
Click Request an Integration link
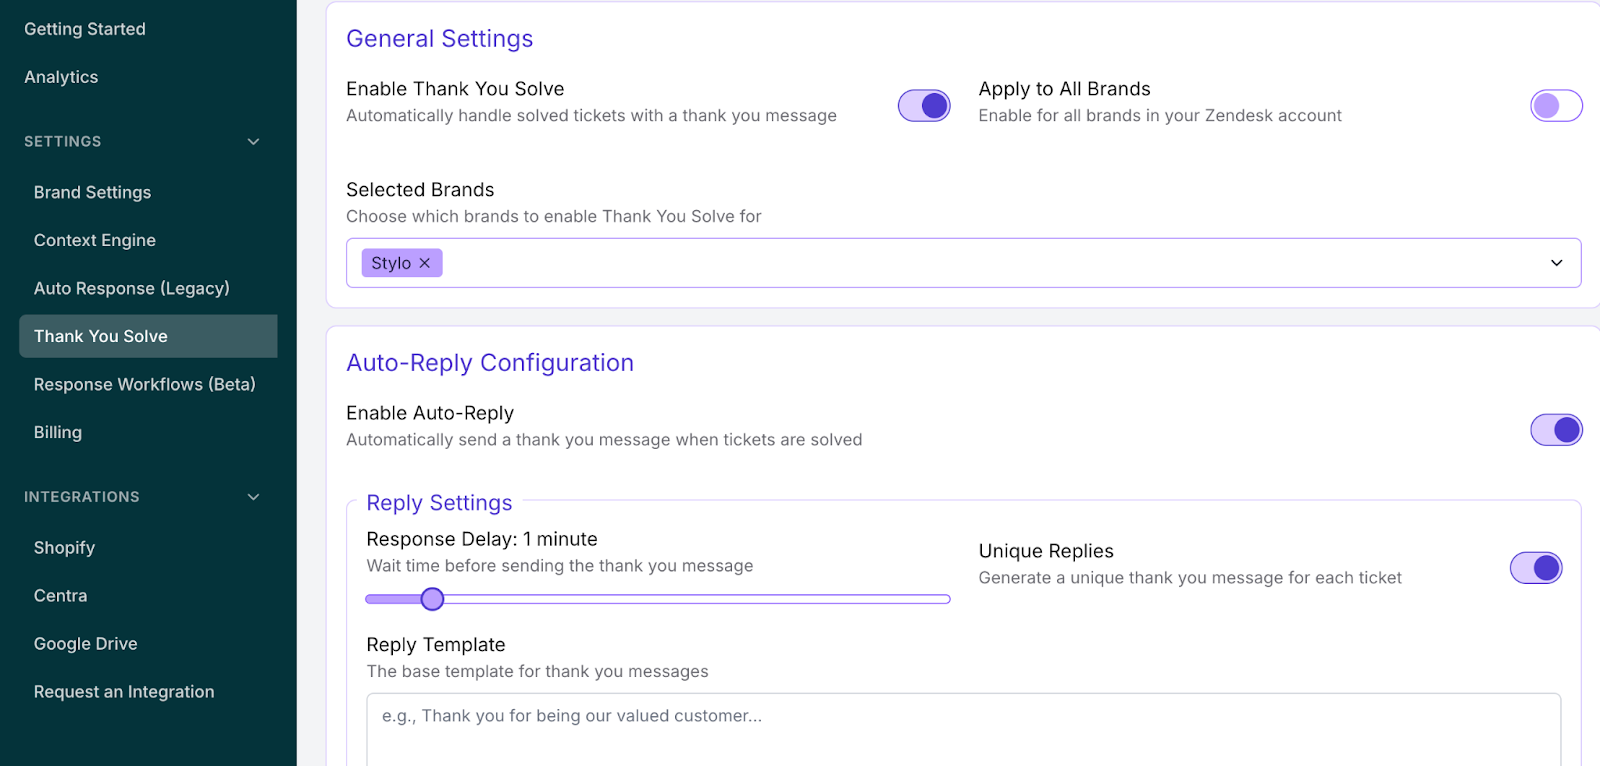[124, 692]
